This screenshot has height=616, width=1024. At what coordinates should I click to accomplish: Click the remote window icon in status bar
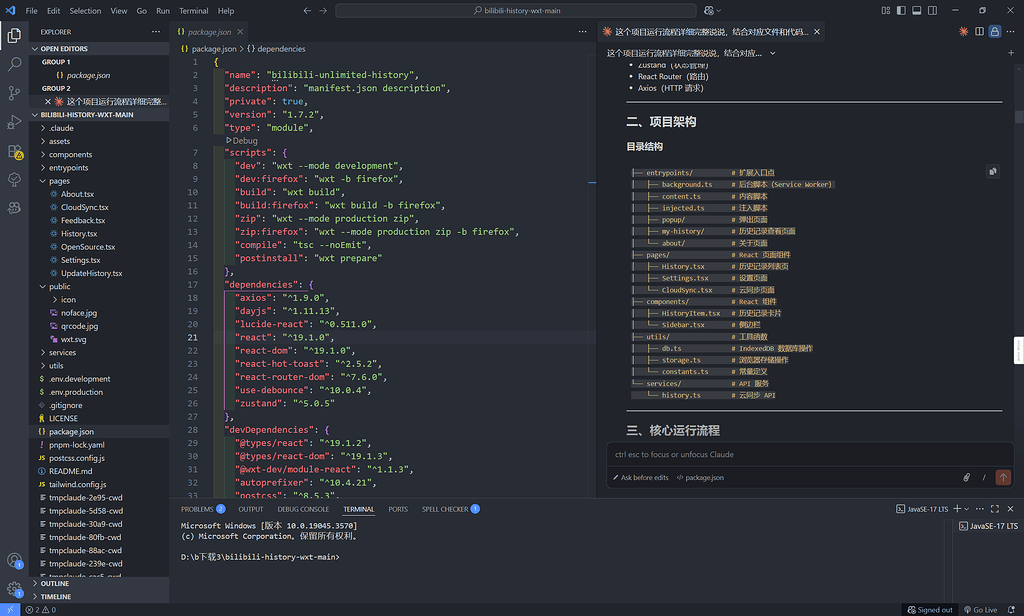[x=10, y=609]
